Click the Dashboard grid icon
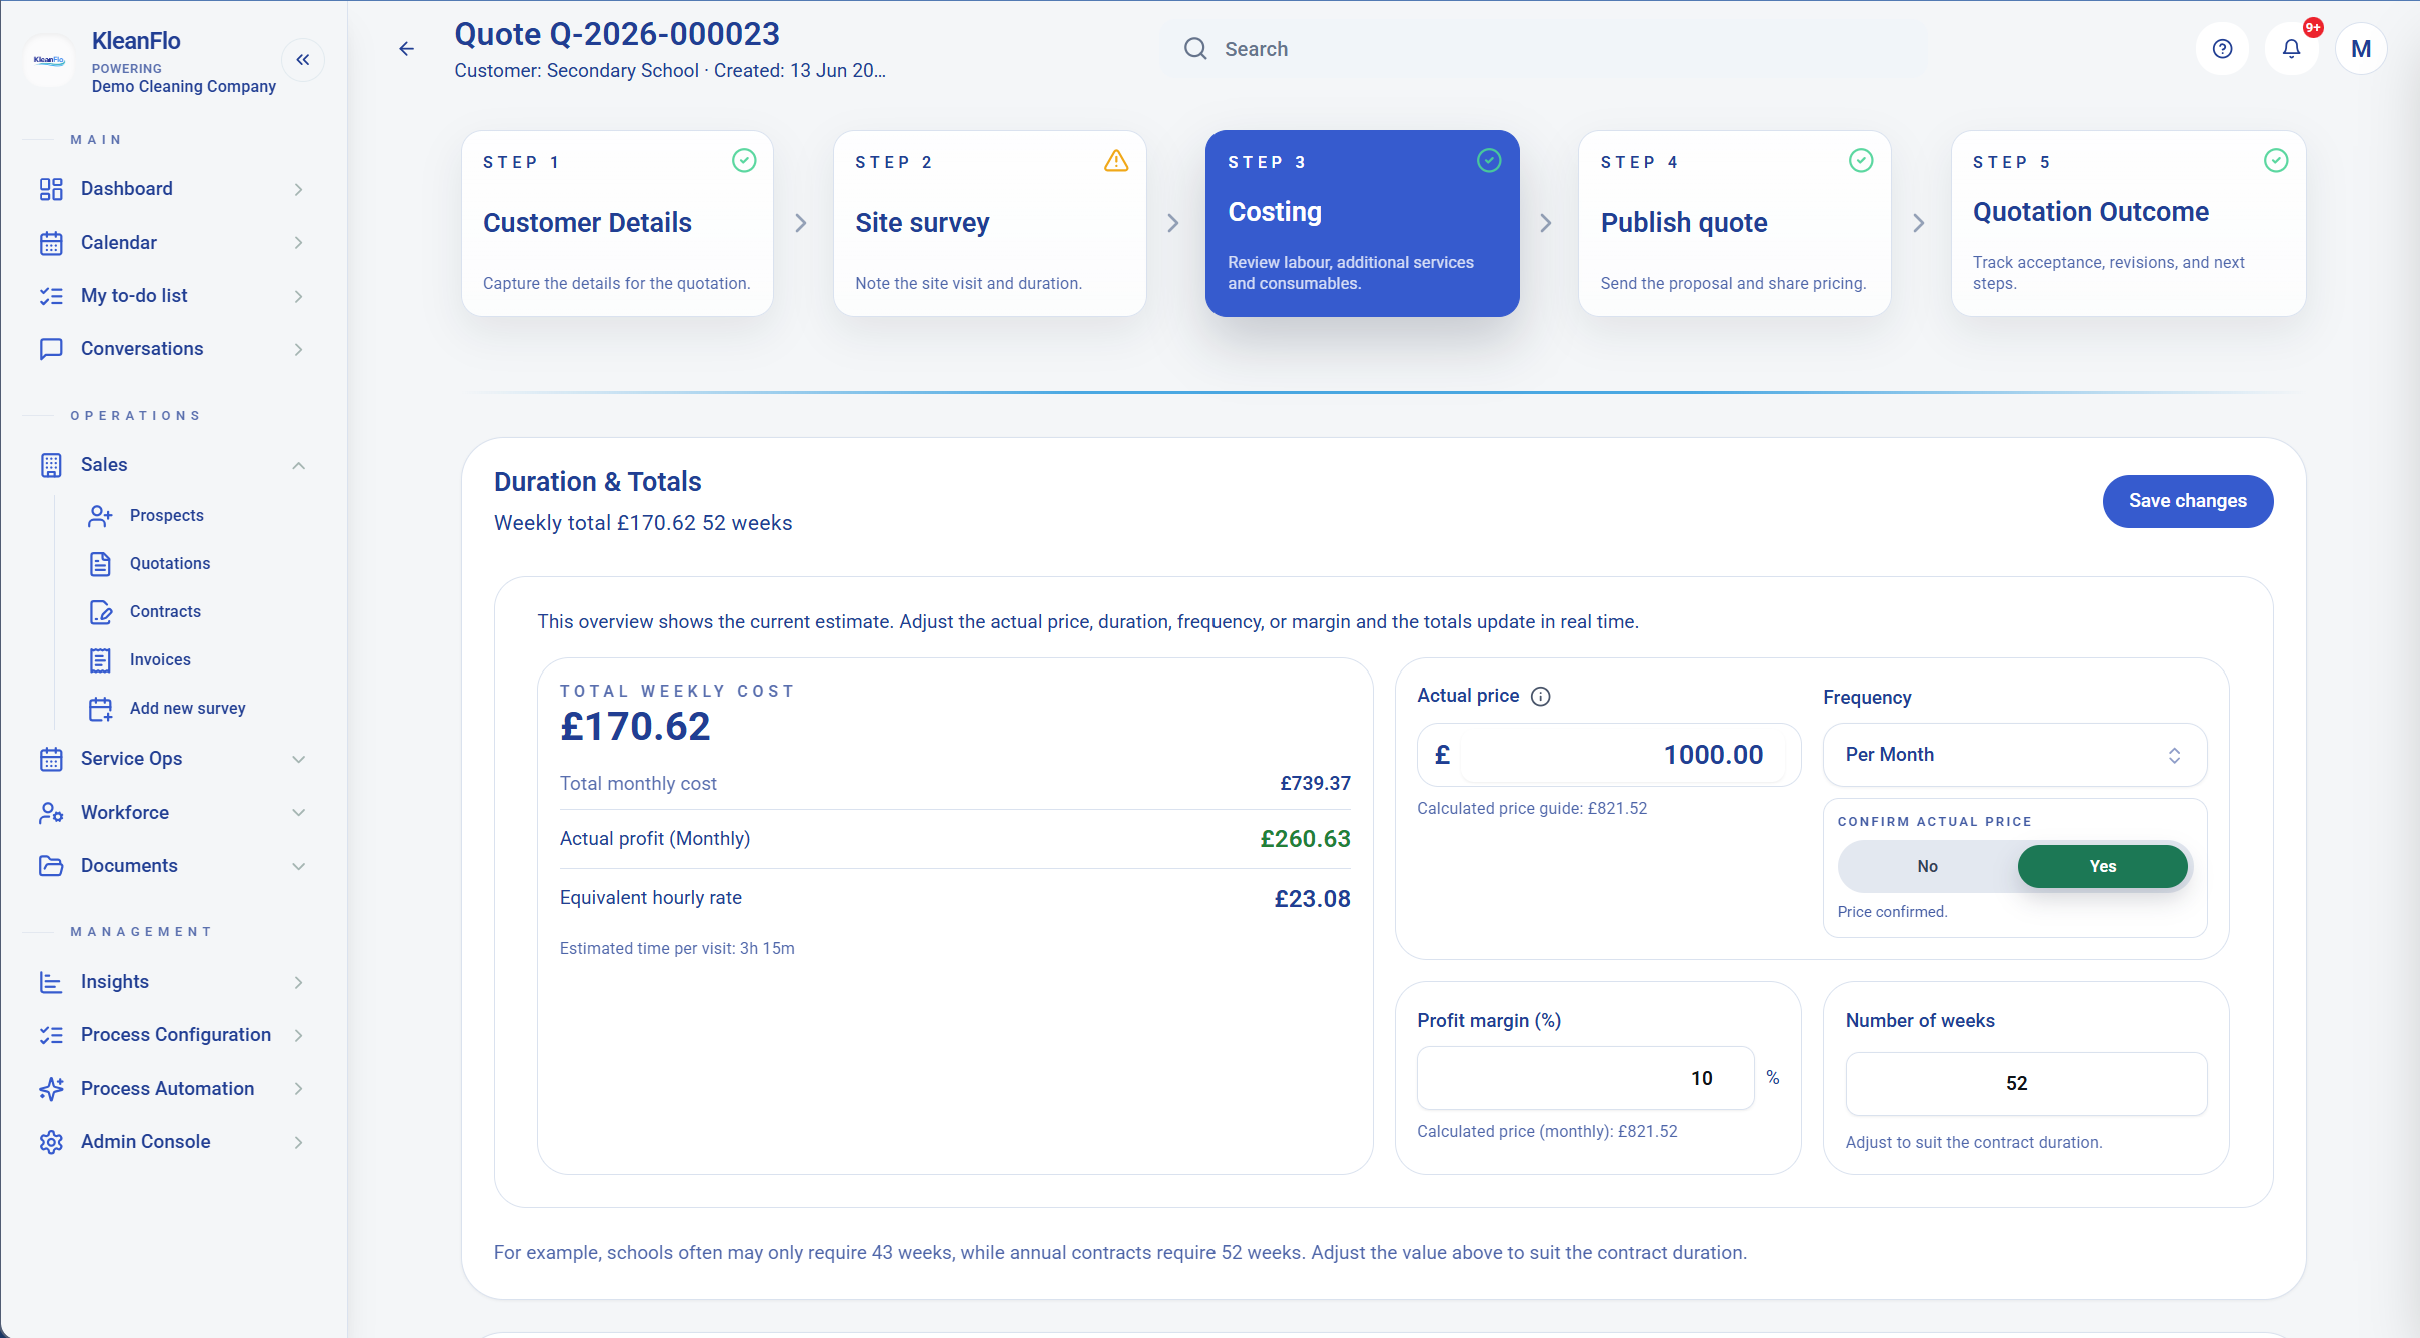The height and width of the screenshot is (1338, 2420). tap(51, 189)
